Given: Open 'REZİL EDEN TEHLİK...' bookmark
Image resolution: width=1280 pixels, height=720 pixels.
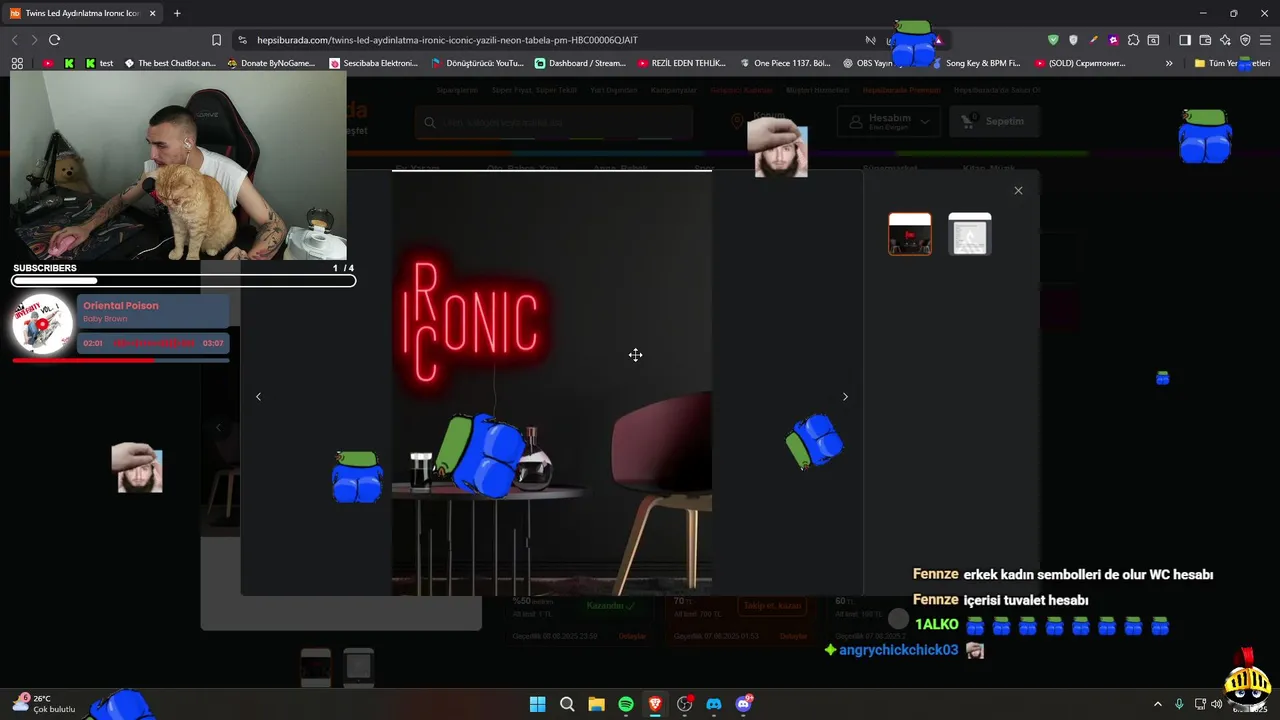Looking at the screenshot, I should pos(681,63).
